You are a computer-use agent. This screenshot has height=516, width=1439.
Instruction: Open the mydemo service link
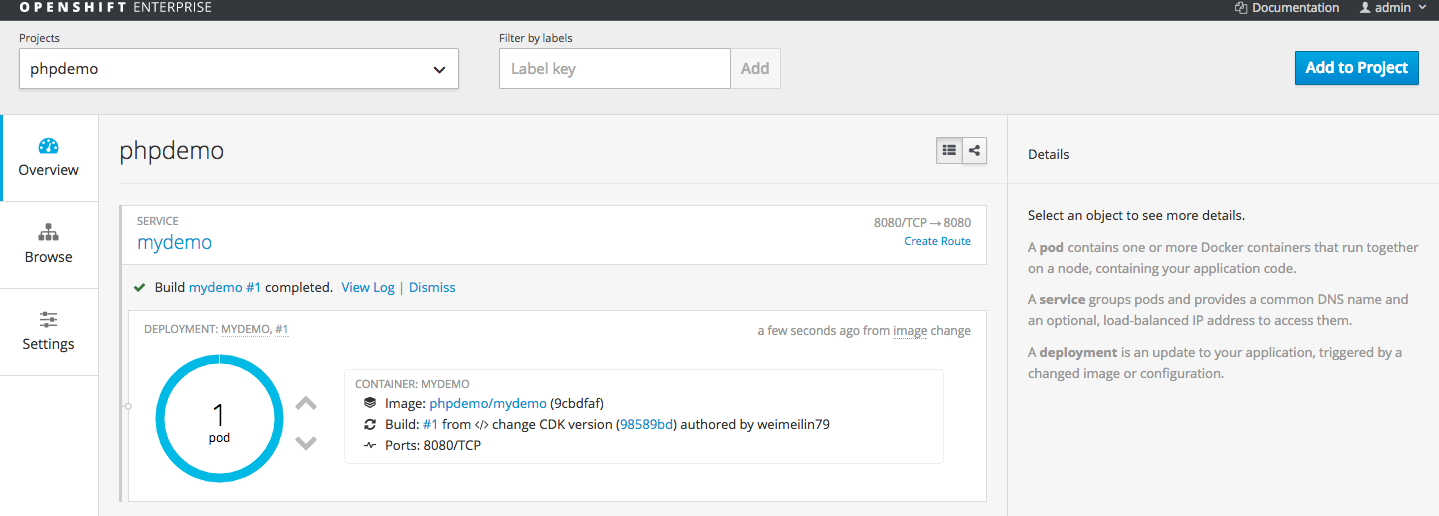tap(174, 243)
